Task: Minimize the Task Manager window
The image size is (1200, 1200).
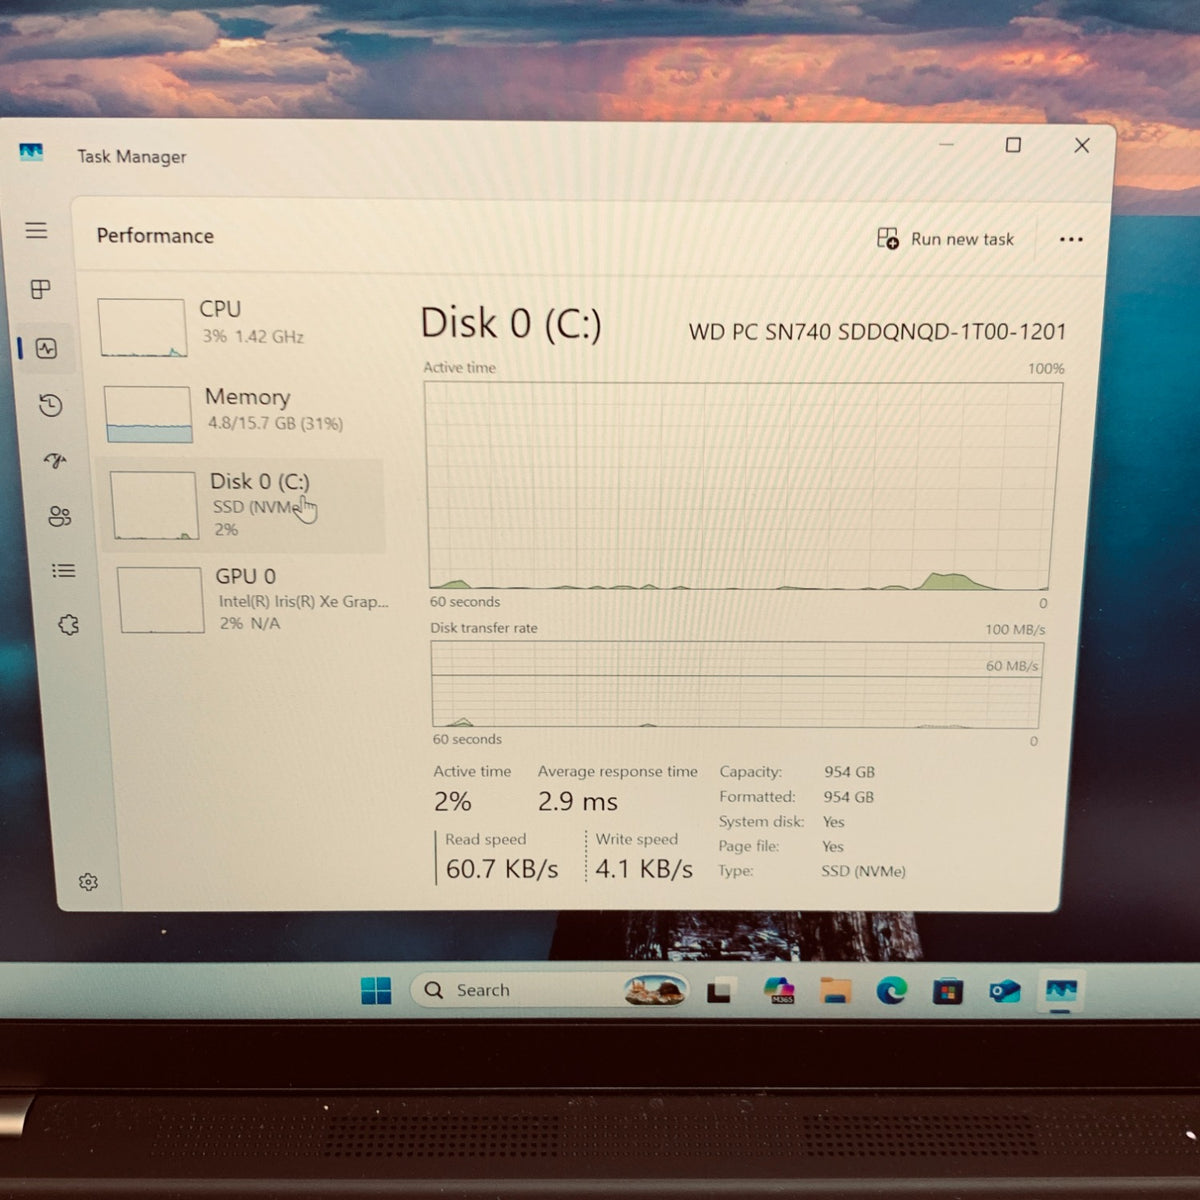Action: click(x=946, y=145)
